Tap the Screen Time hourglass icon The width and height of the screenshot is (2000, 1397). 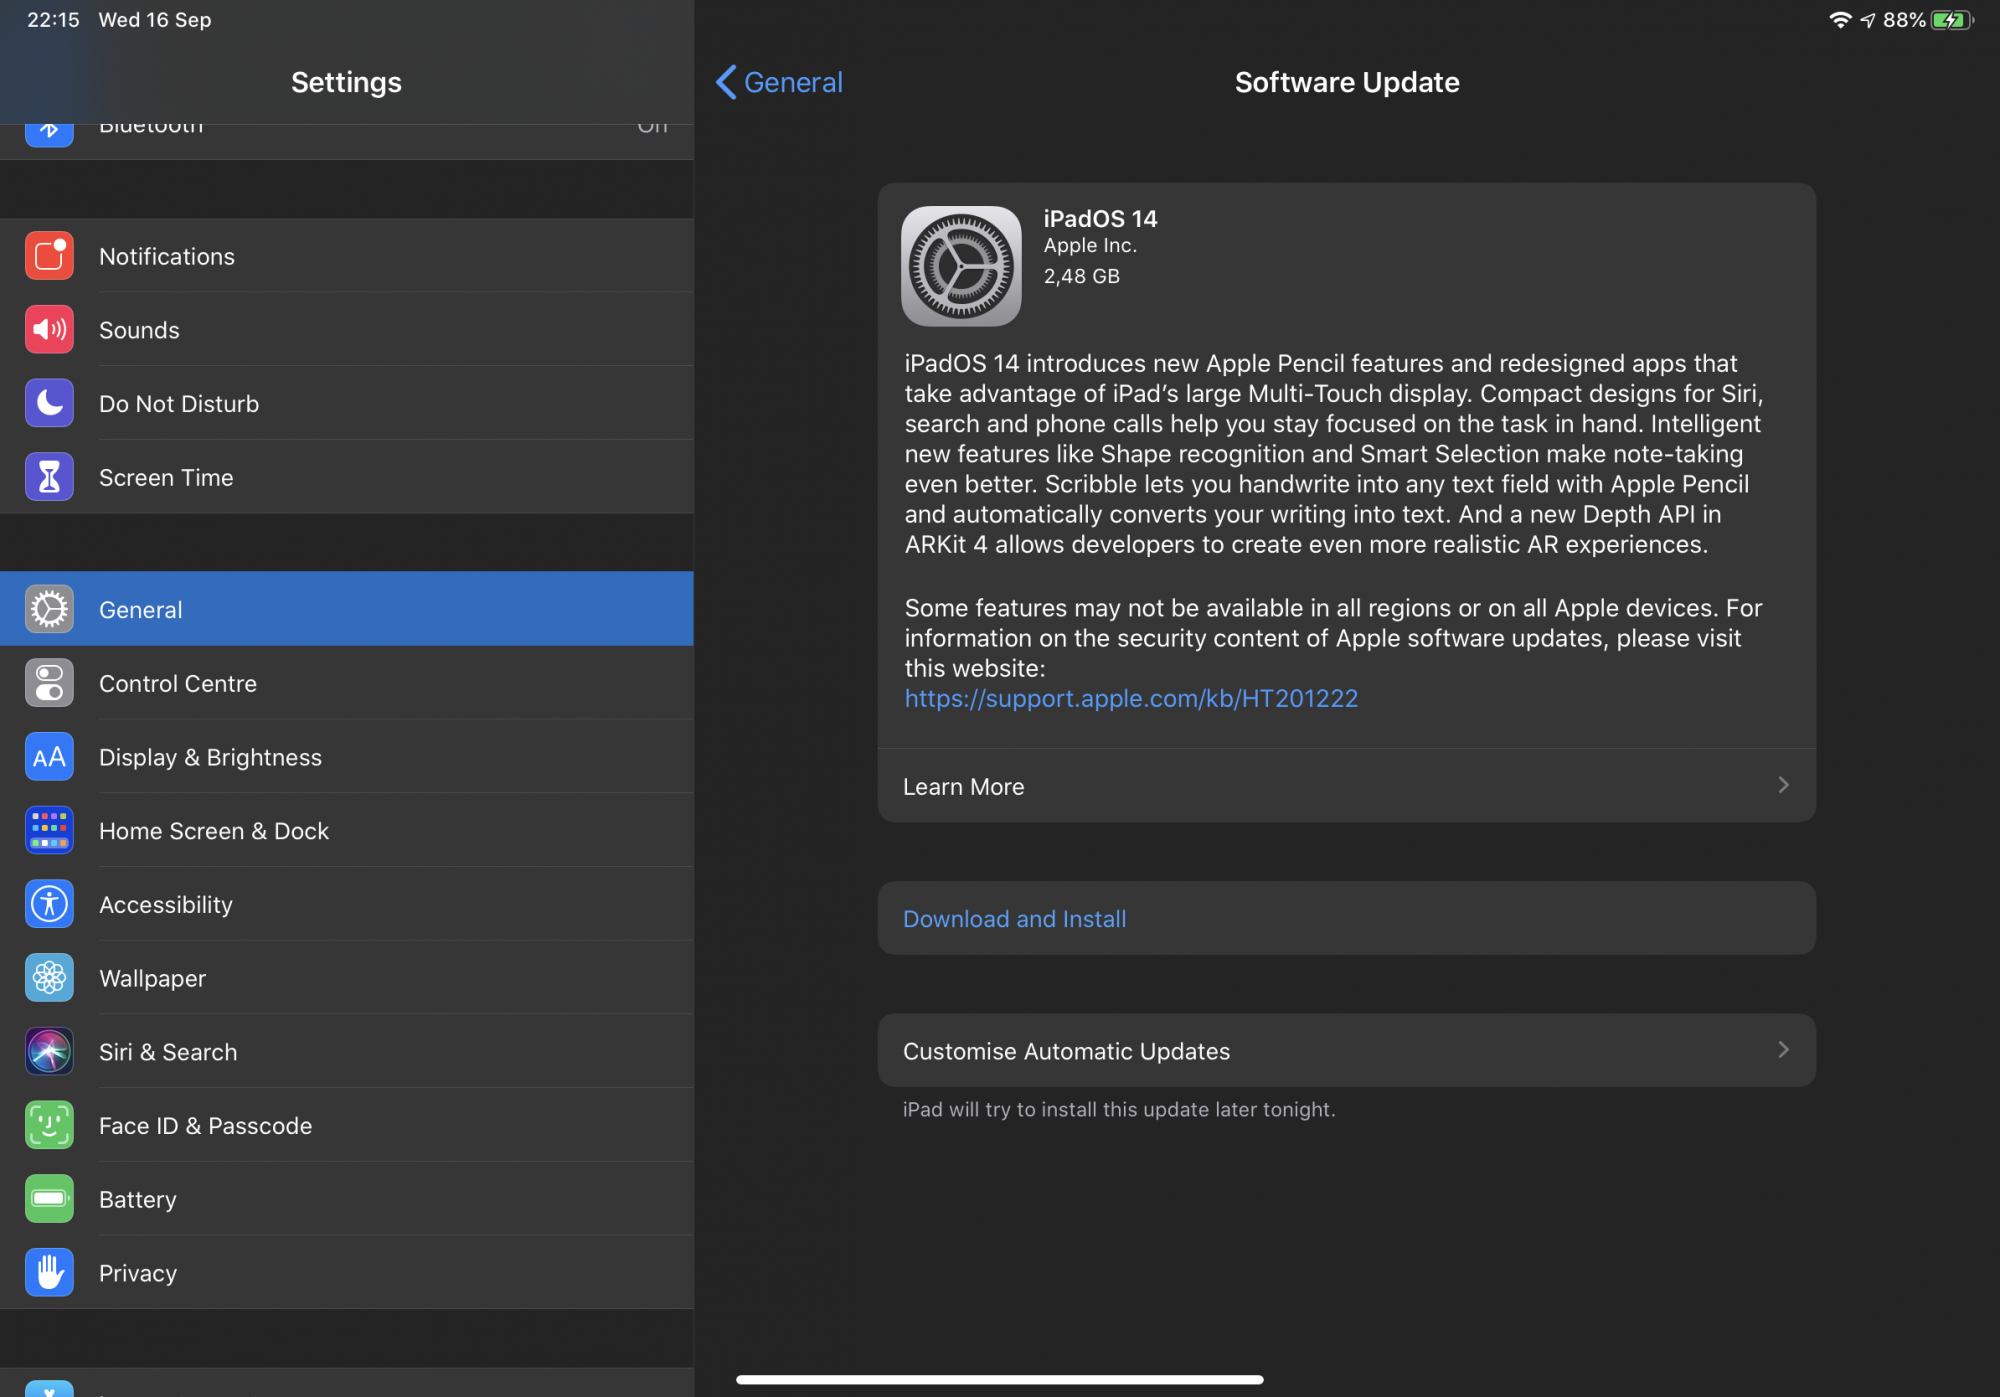click(x=49, y=477)
